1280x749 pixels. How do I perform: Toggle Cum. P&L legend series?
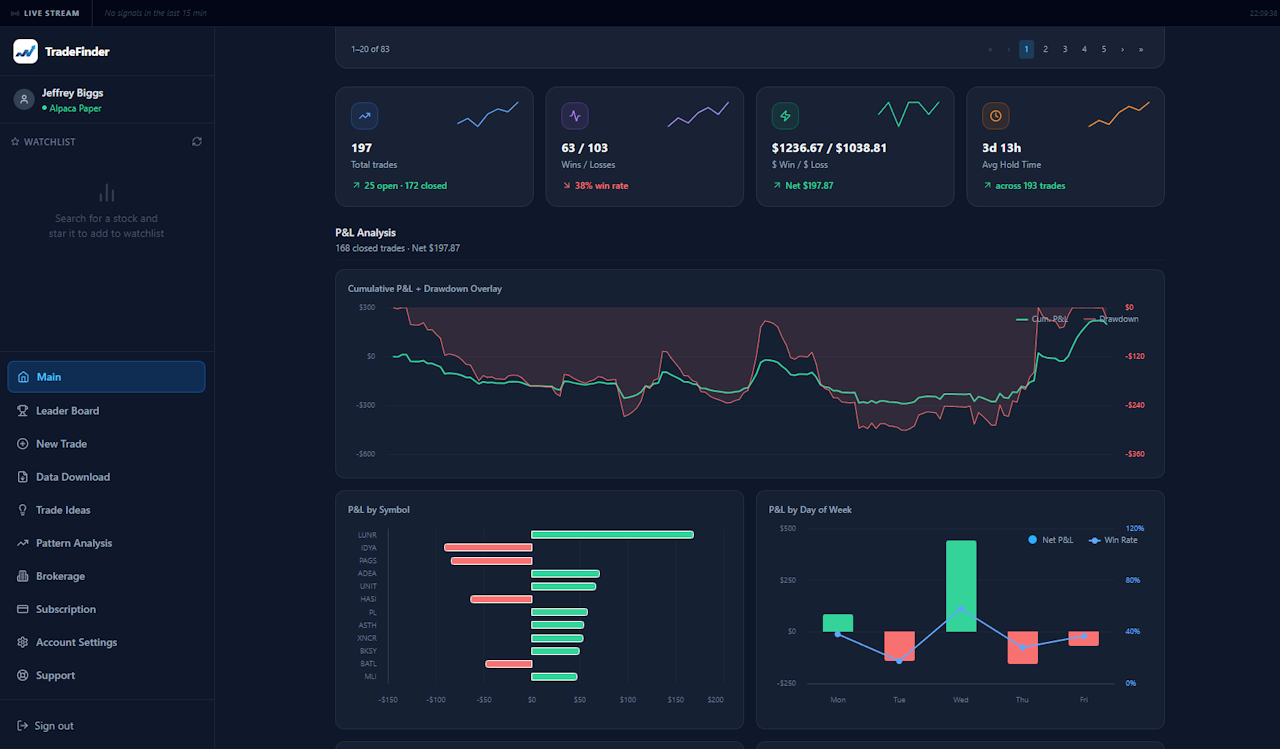1042,319
